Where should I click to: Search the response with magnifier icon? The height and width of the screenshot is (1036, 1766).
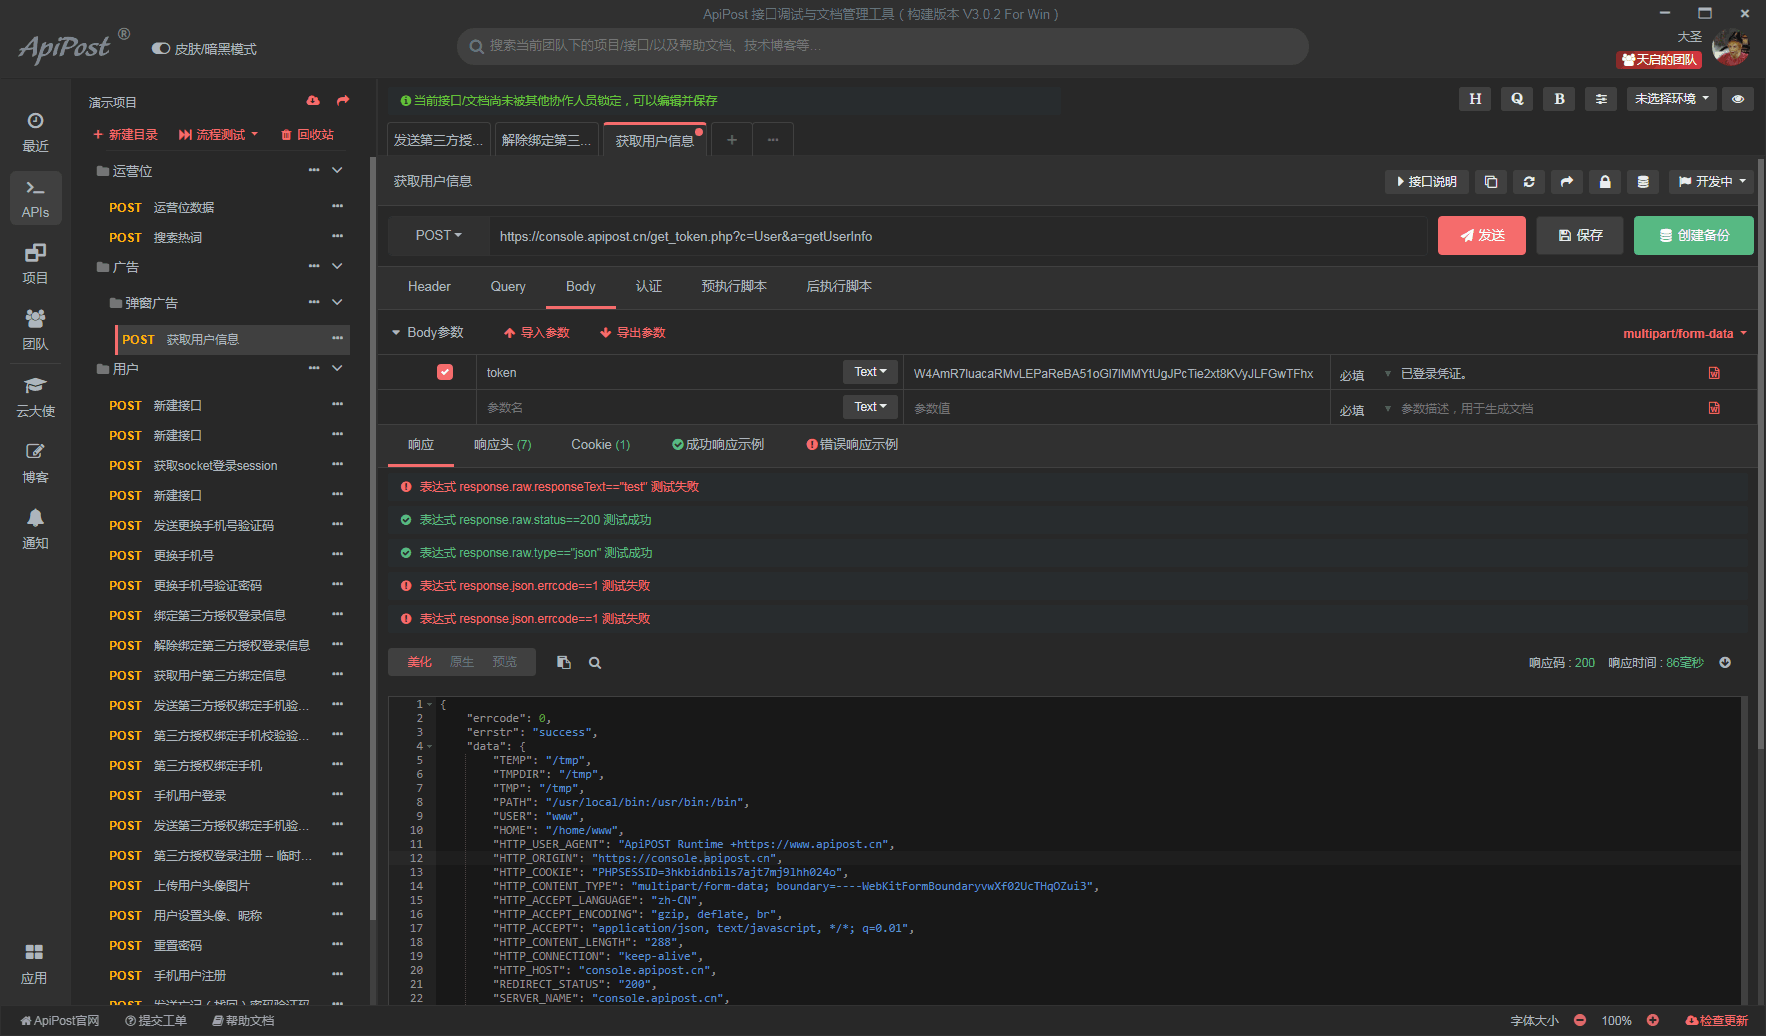click(x=595, y=663)
